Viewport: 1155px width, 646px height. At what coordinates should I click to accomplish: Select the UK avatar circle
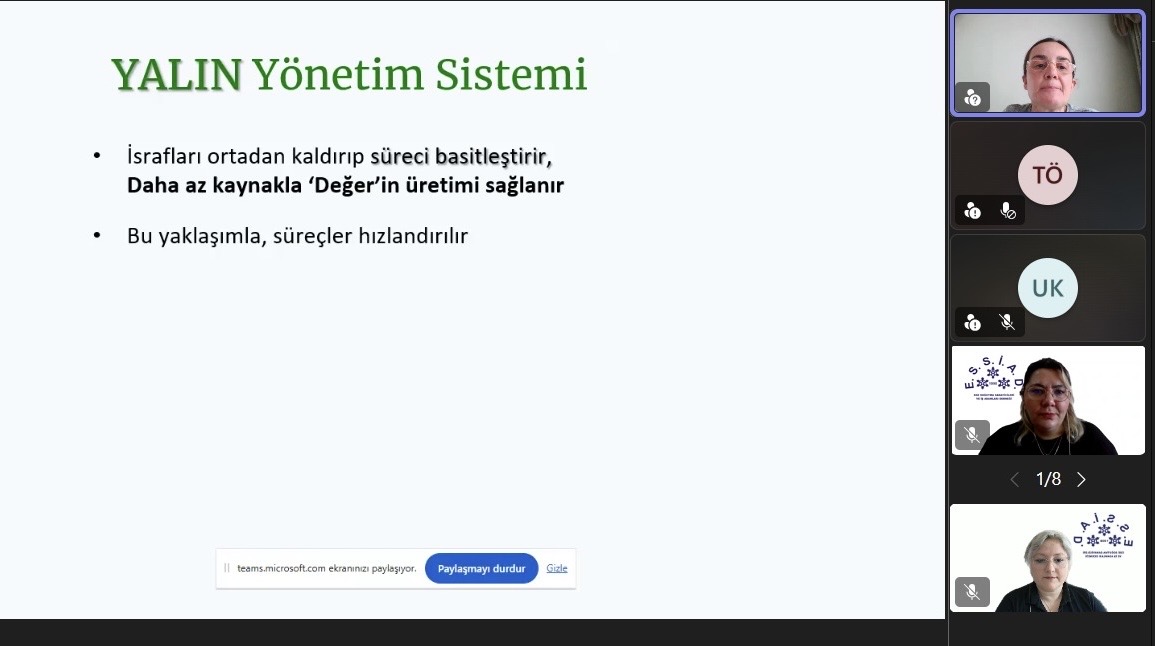(1047, 288)
